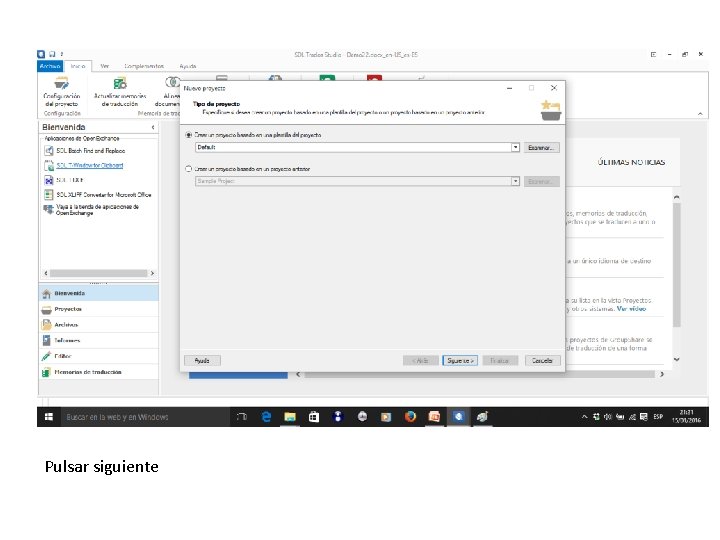The image size is (720, 540).
Task: Open File Explorer from the taskbar
Action: [290, 417]
